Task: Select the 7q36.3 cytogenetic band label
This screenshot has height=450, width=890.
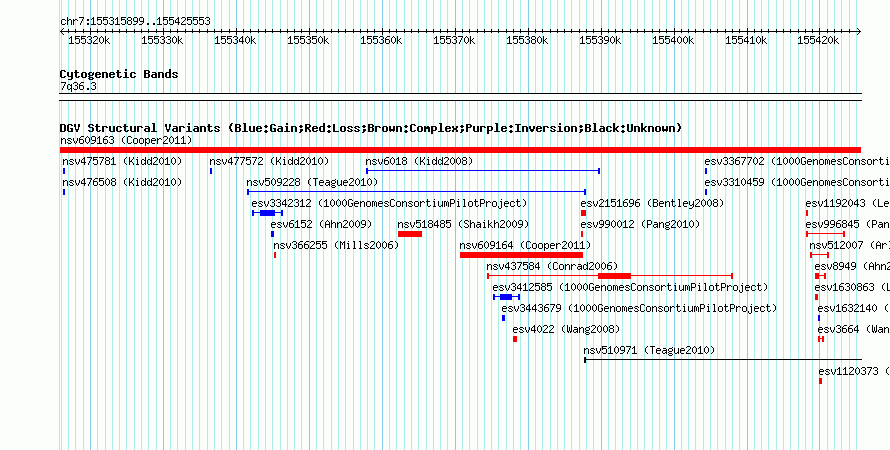Action: 78,86
